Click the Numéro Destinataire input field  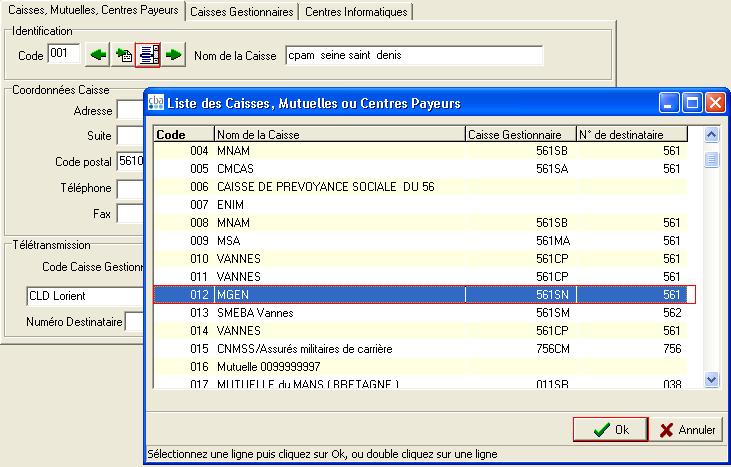click(134, 322)
